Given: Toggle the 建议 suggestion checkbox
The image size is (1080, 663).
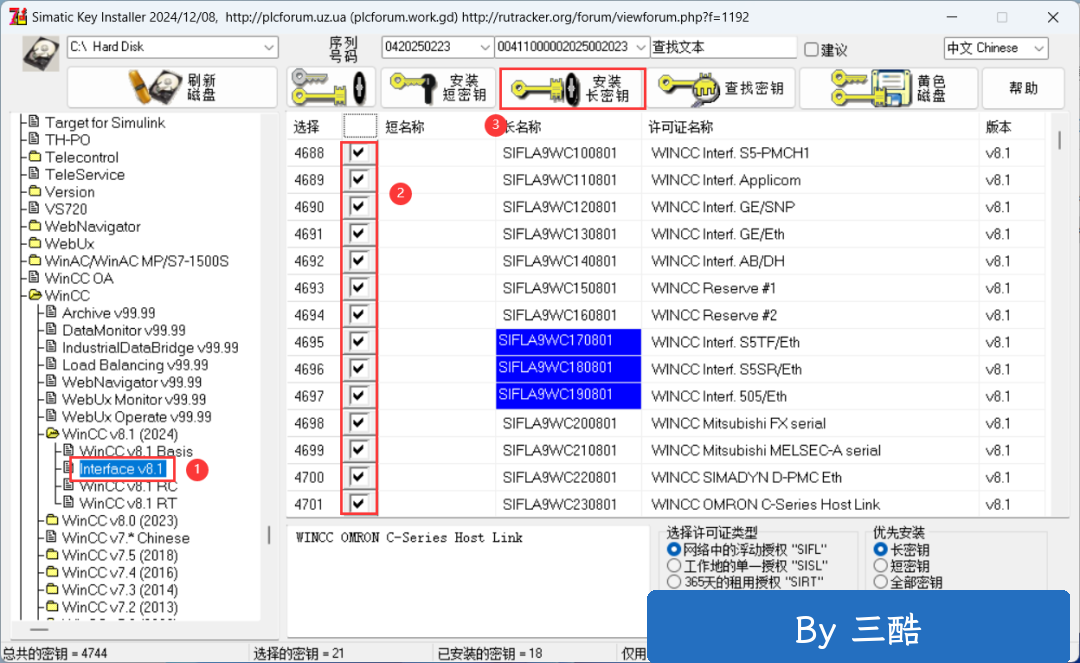Looking at the screenshot, I should coord(811,50).
